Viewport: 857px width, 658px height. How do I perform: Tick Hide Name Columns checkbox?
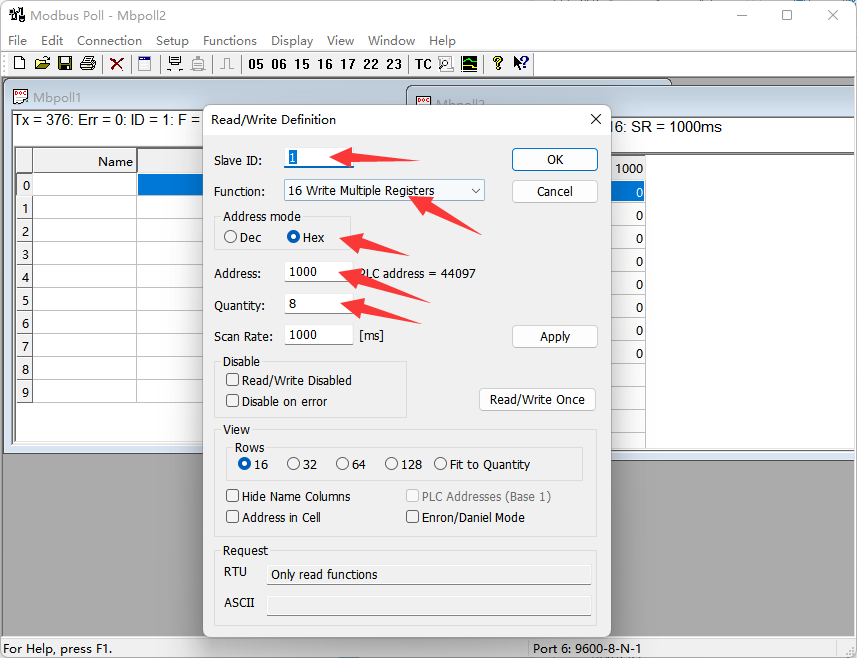[x=233, y=496]
